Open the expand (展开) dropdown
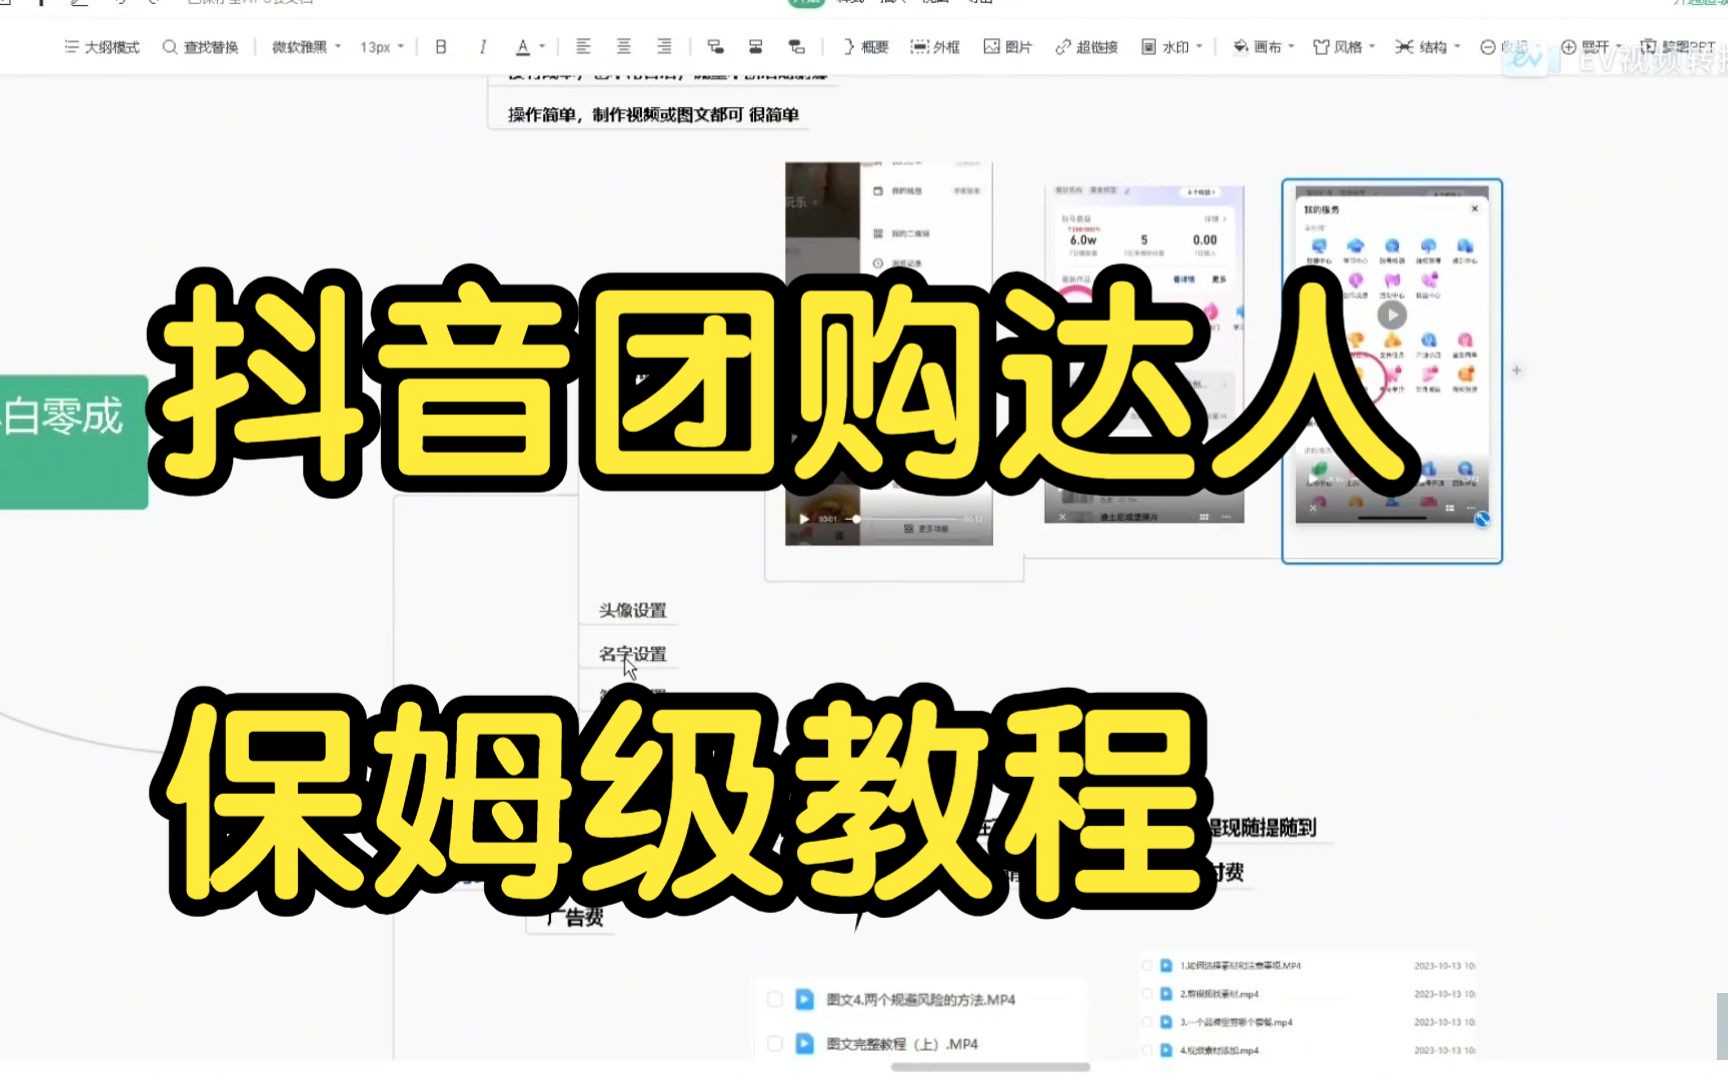 click(x=1592, y=47)
